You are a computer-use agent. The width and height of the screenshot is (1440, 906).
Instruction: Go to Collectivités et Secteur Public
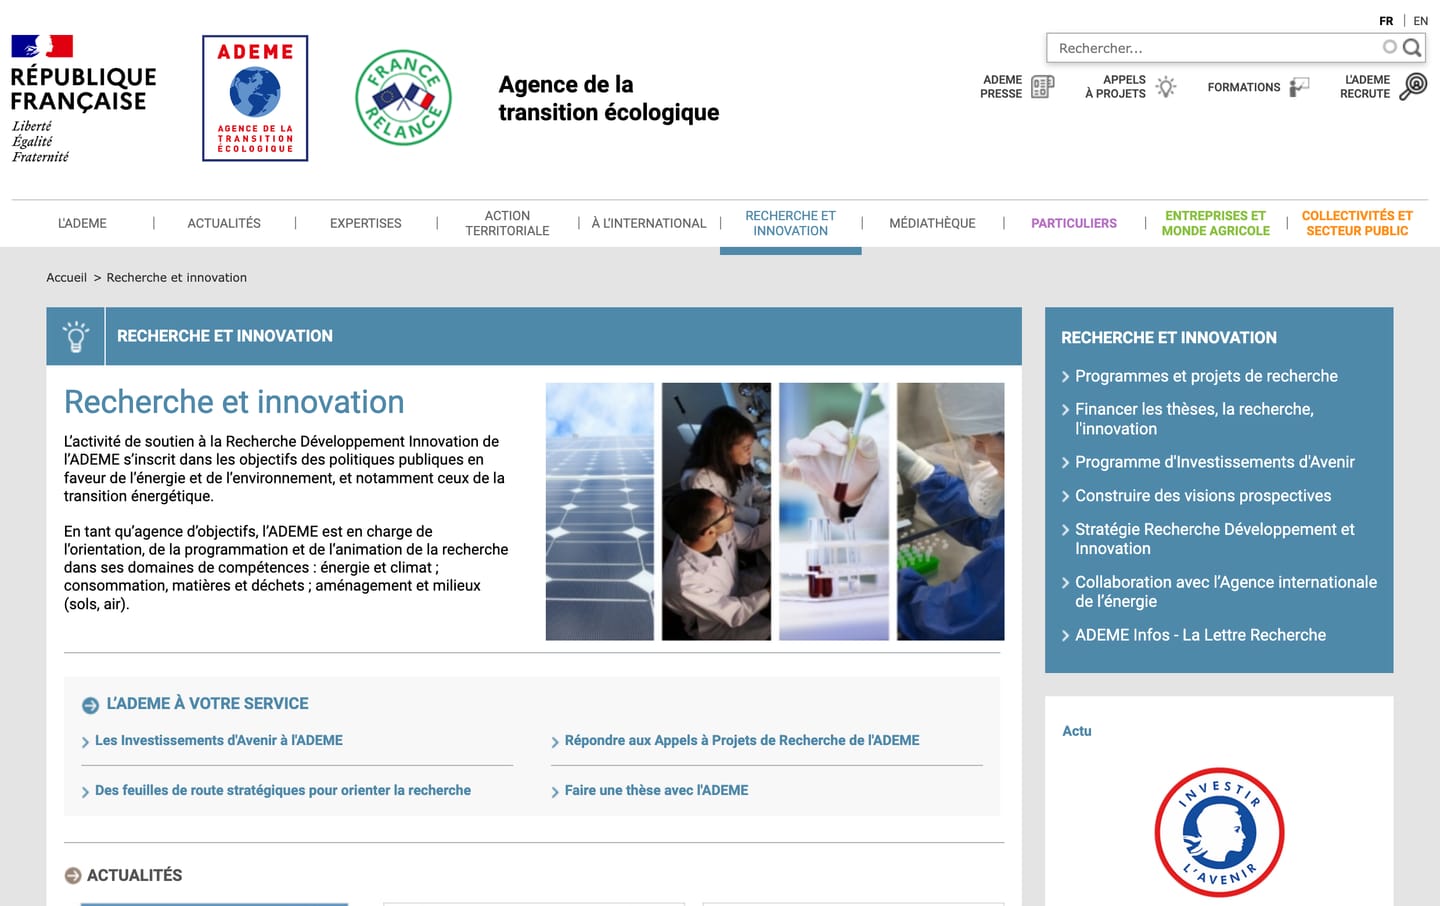point(1357,223)
